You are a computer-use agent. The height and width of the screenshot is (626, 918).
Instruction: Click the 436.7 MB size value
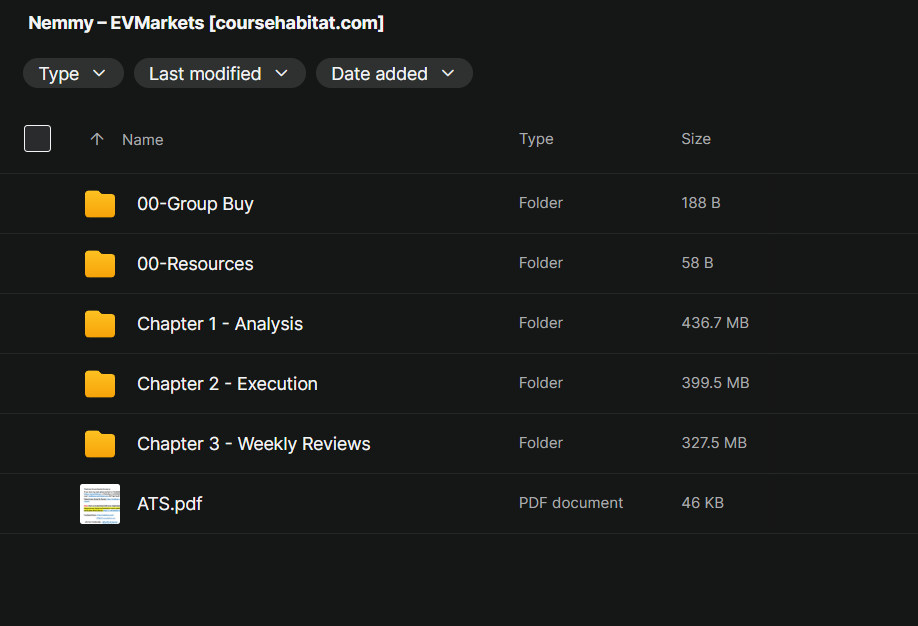point(715,323)
